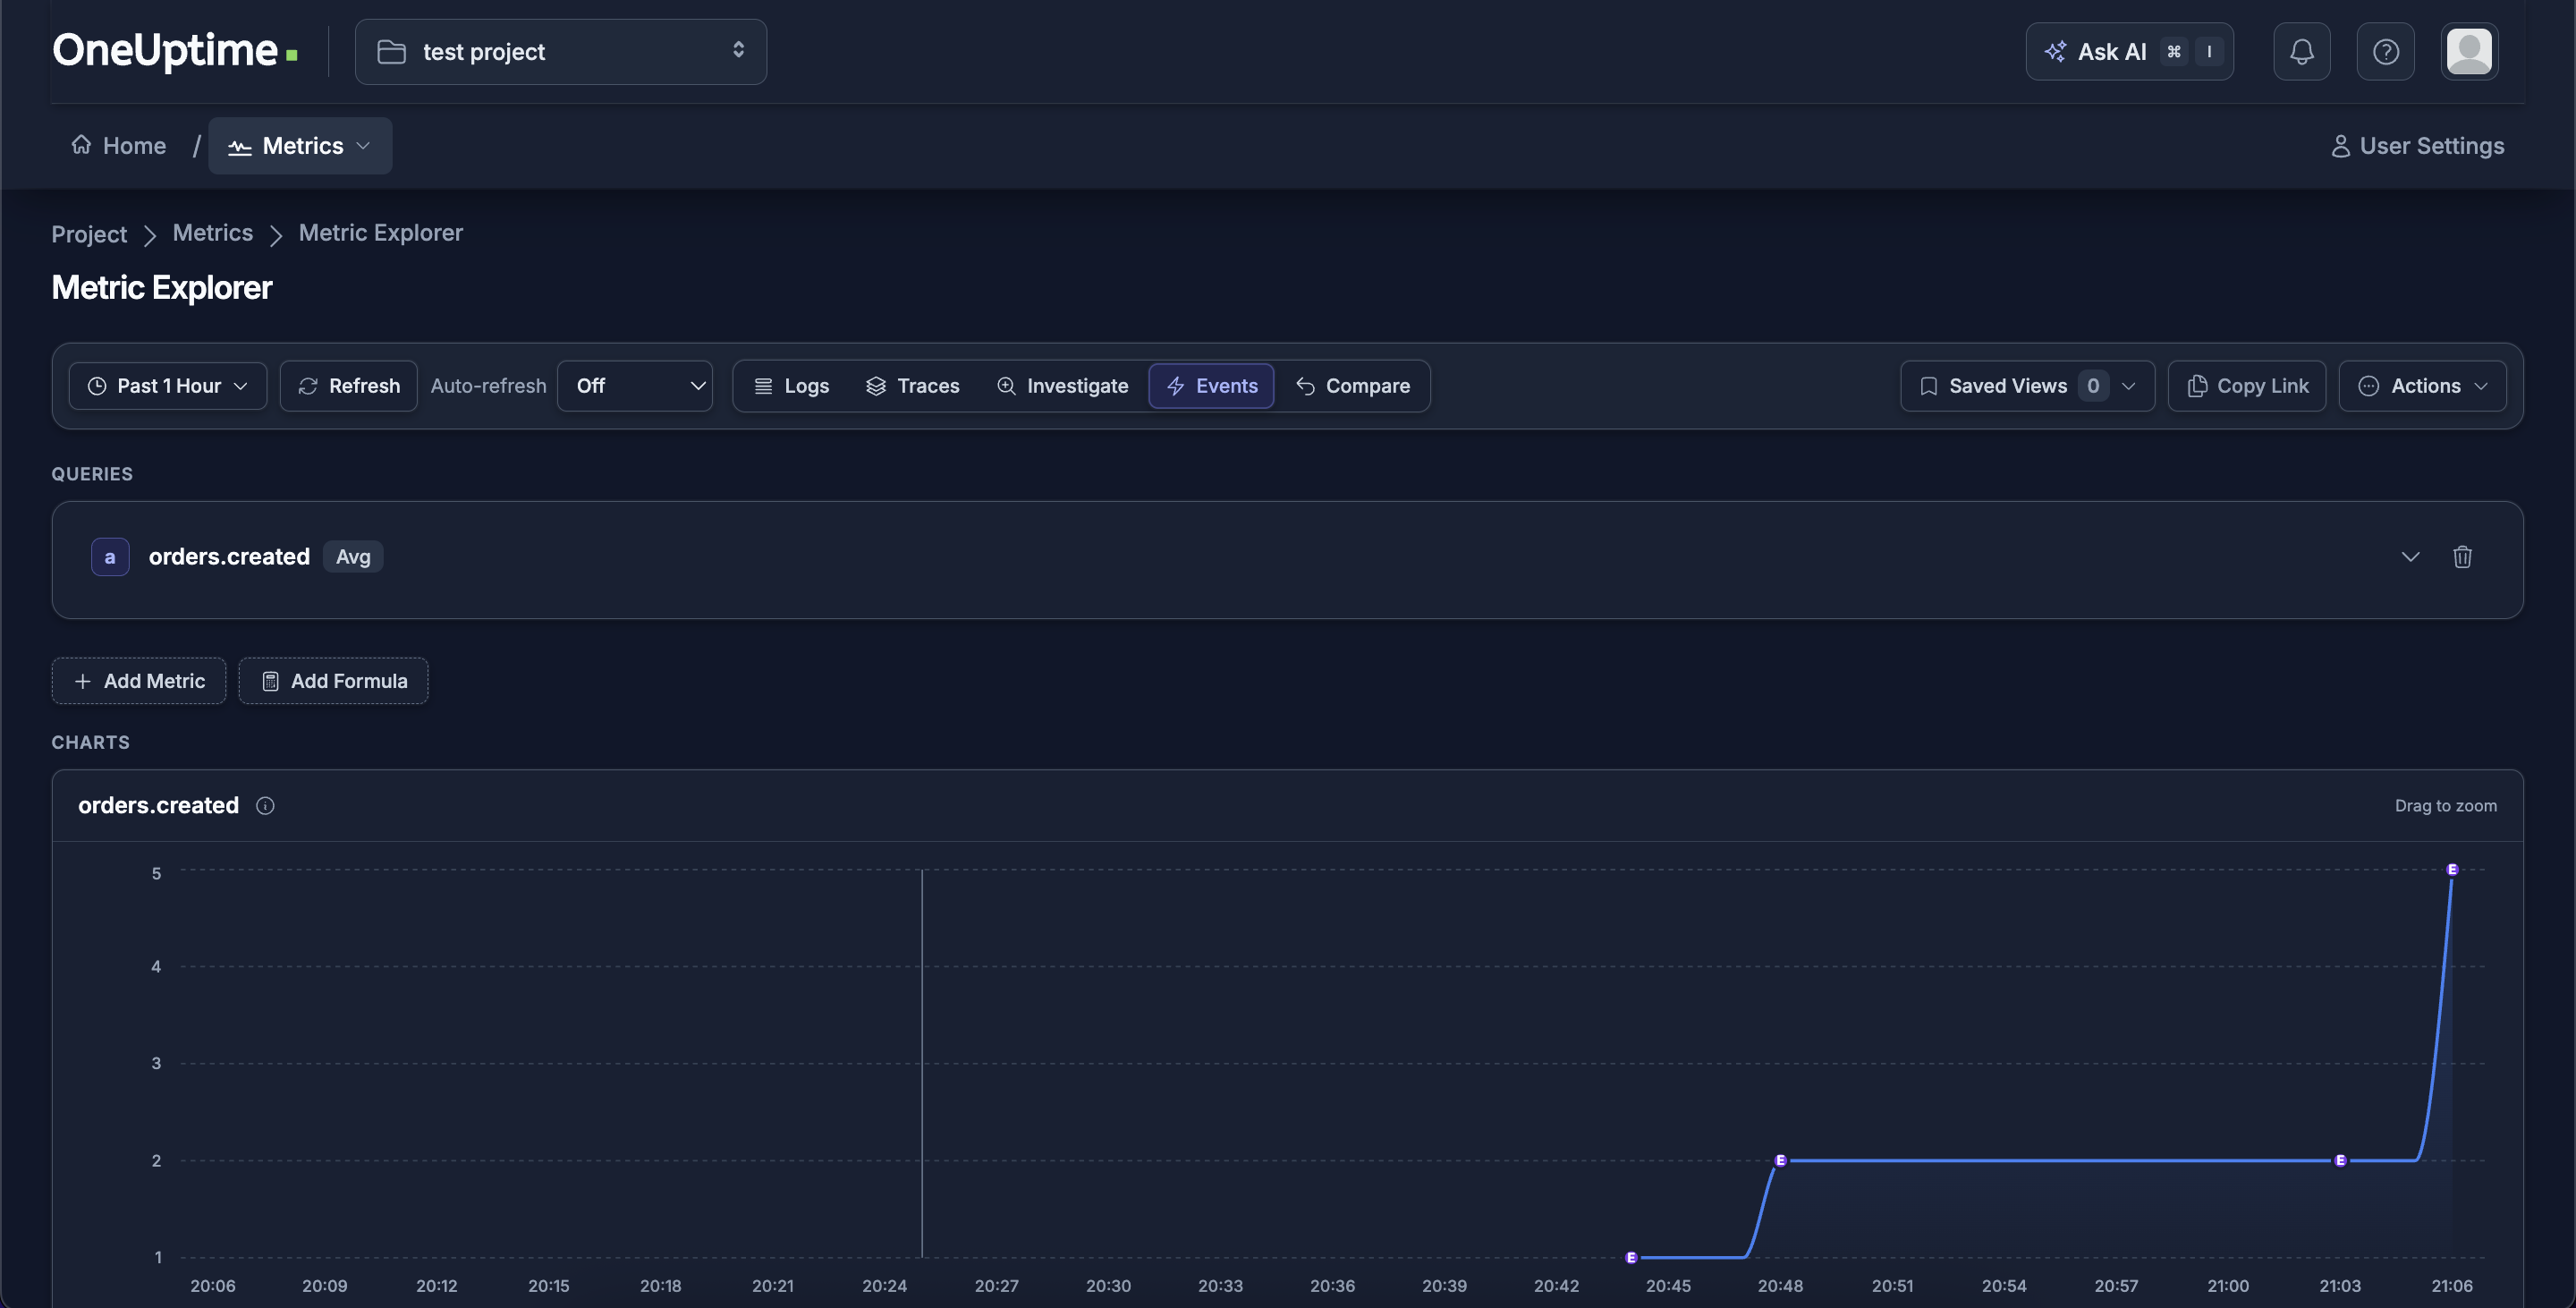Toggle the Compare option
The height and width of the screenshot is (1308, 2576).
tap(1352, 386)
